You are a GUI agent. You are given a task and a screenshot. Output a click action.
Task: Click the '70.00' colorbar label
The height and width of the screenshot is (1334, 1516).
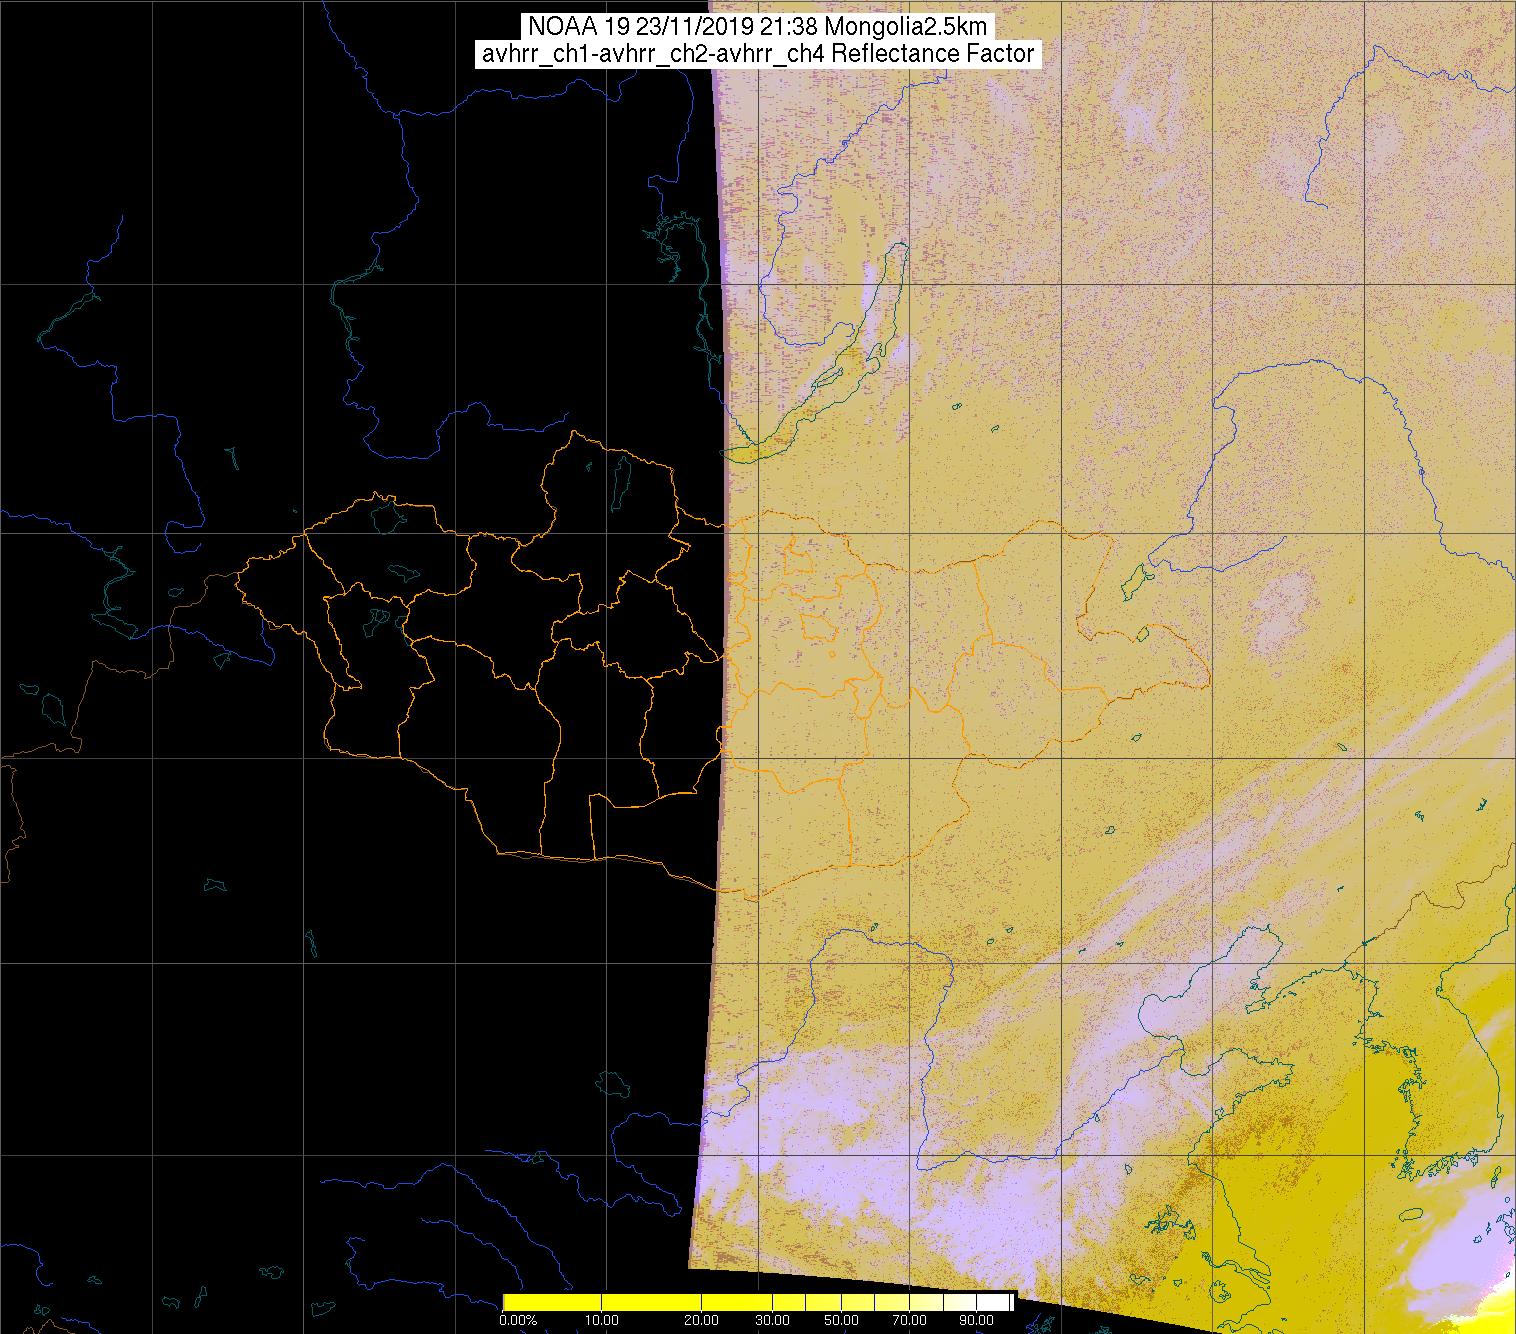pos(909,1321)
